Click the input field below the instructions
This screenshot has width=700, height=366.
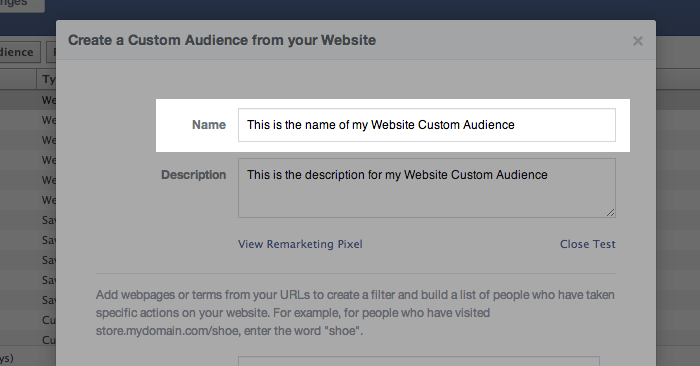click(x=419, y=361)
